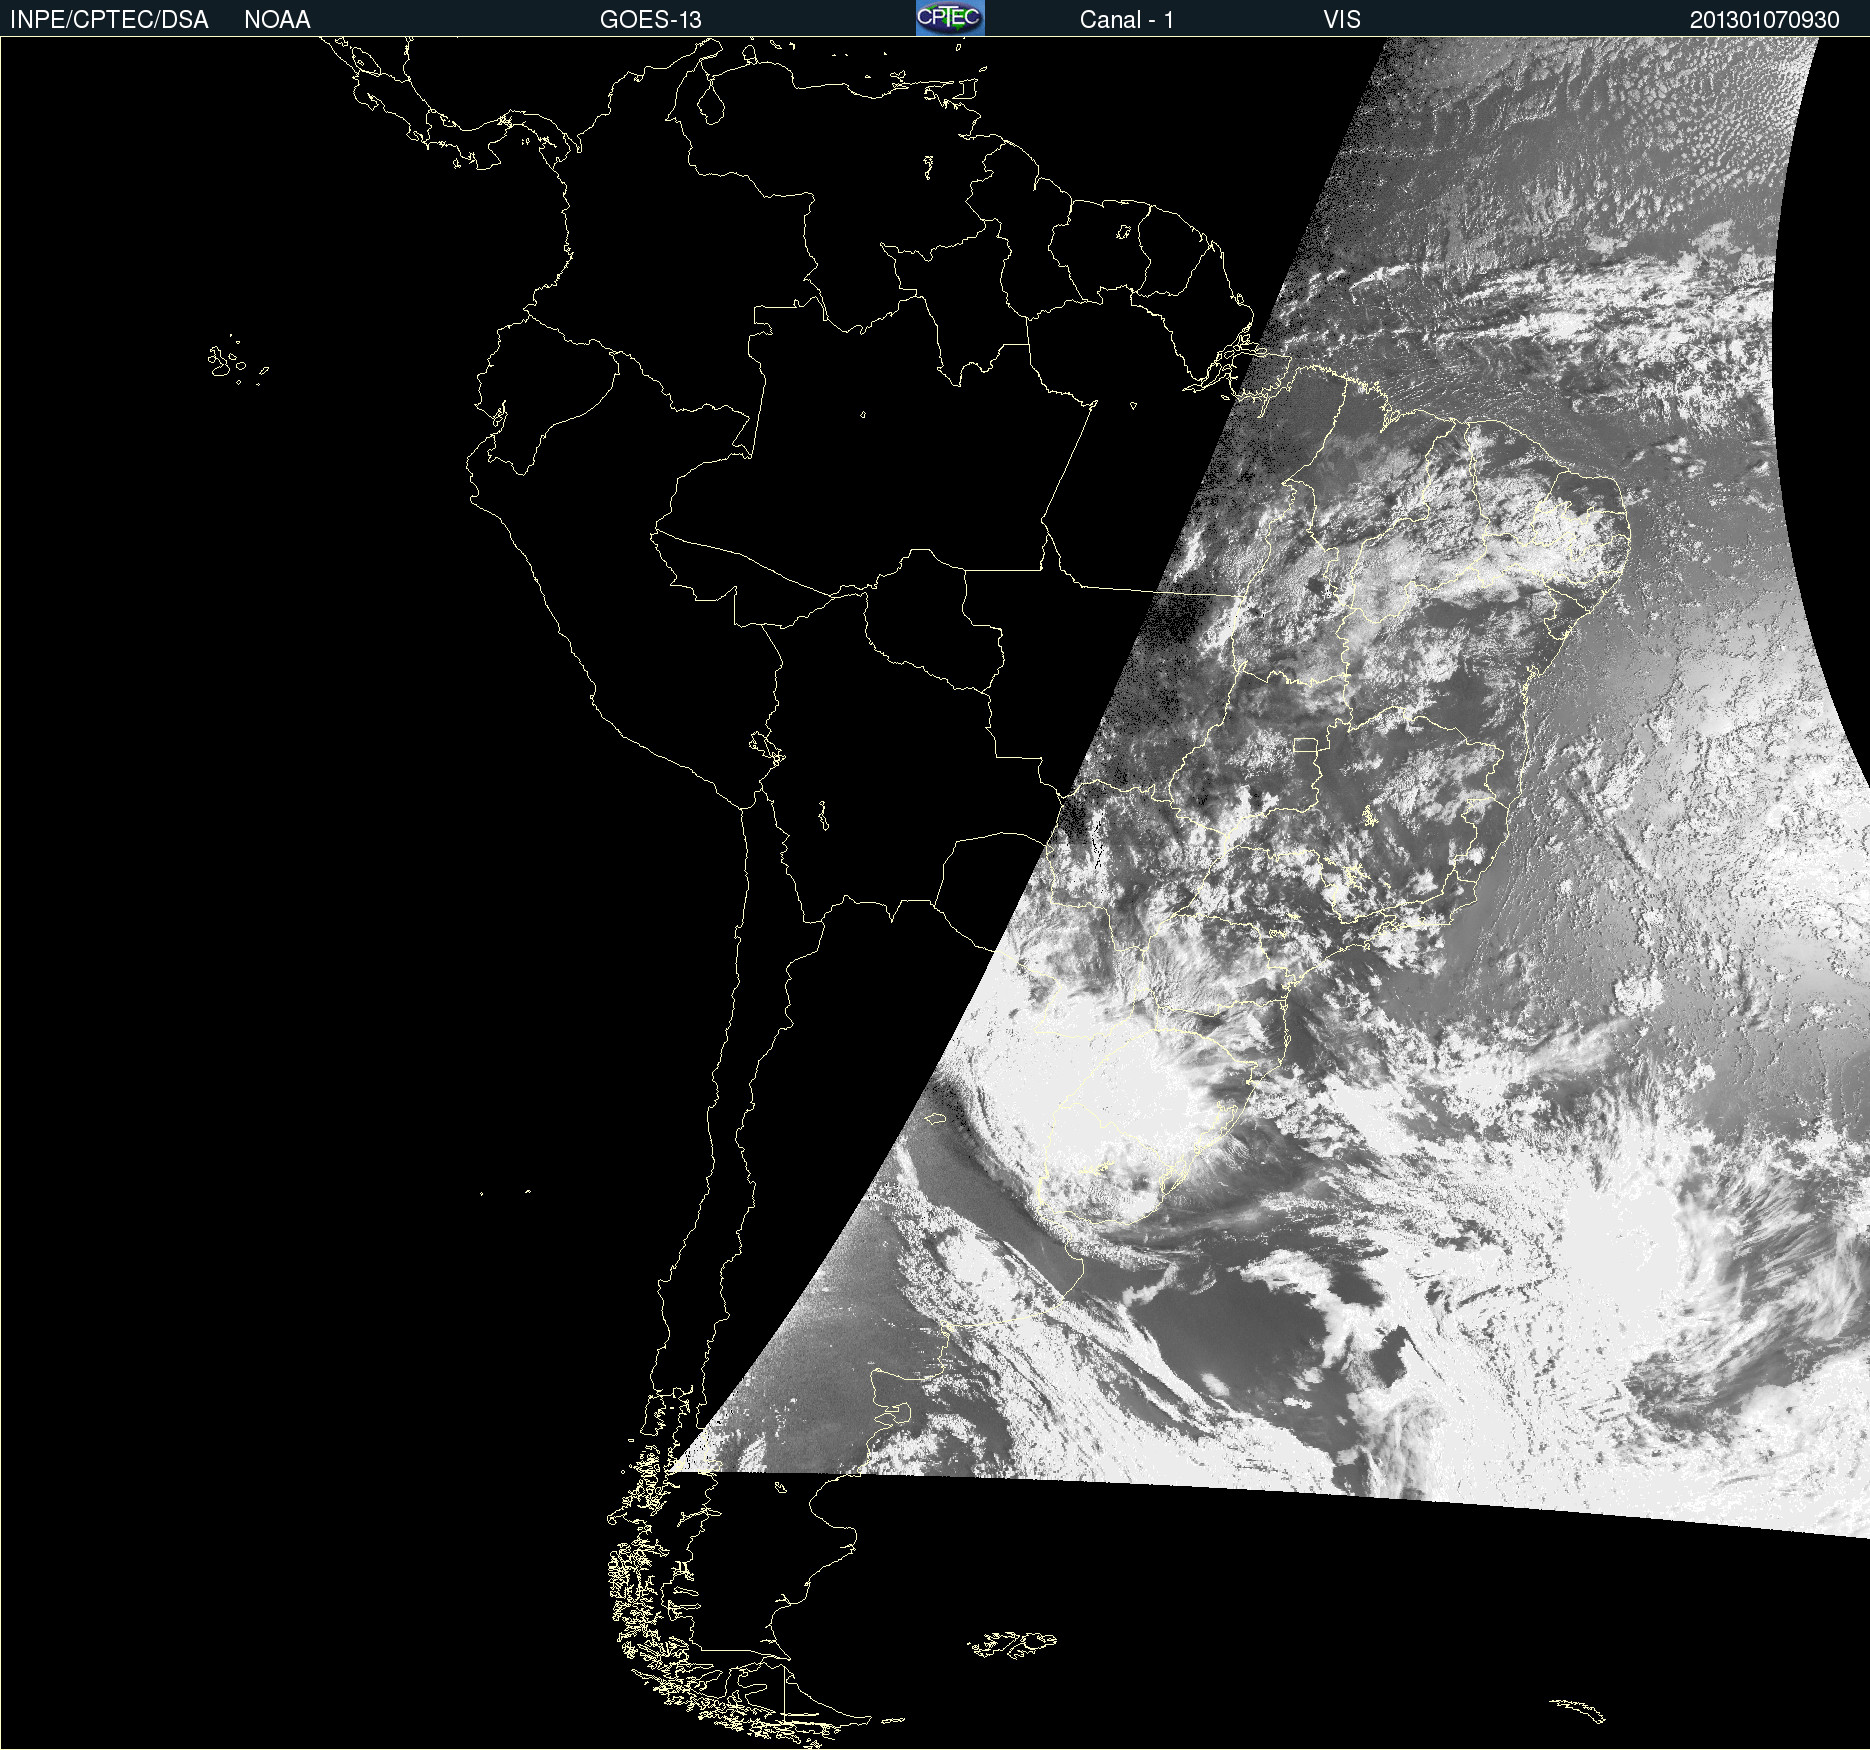Click the CPTEC logo in header
The height and width of the screenshot is (1750, 1870).
pos(950,18)
